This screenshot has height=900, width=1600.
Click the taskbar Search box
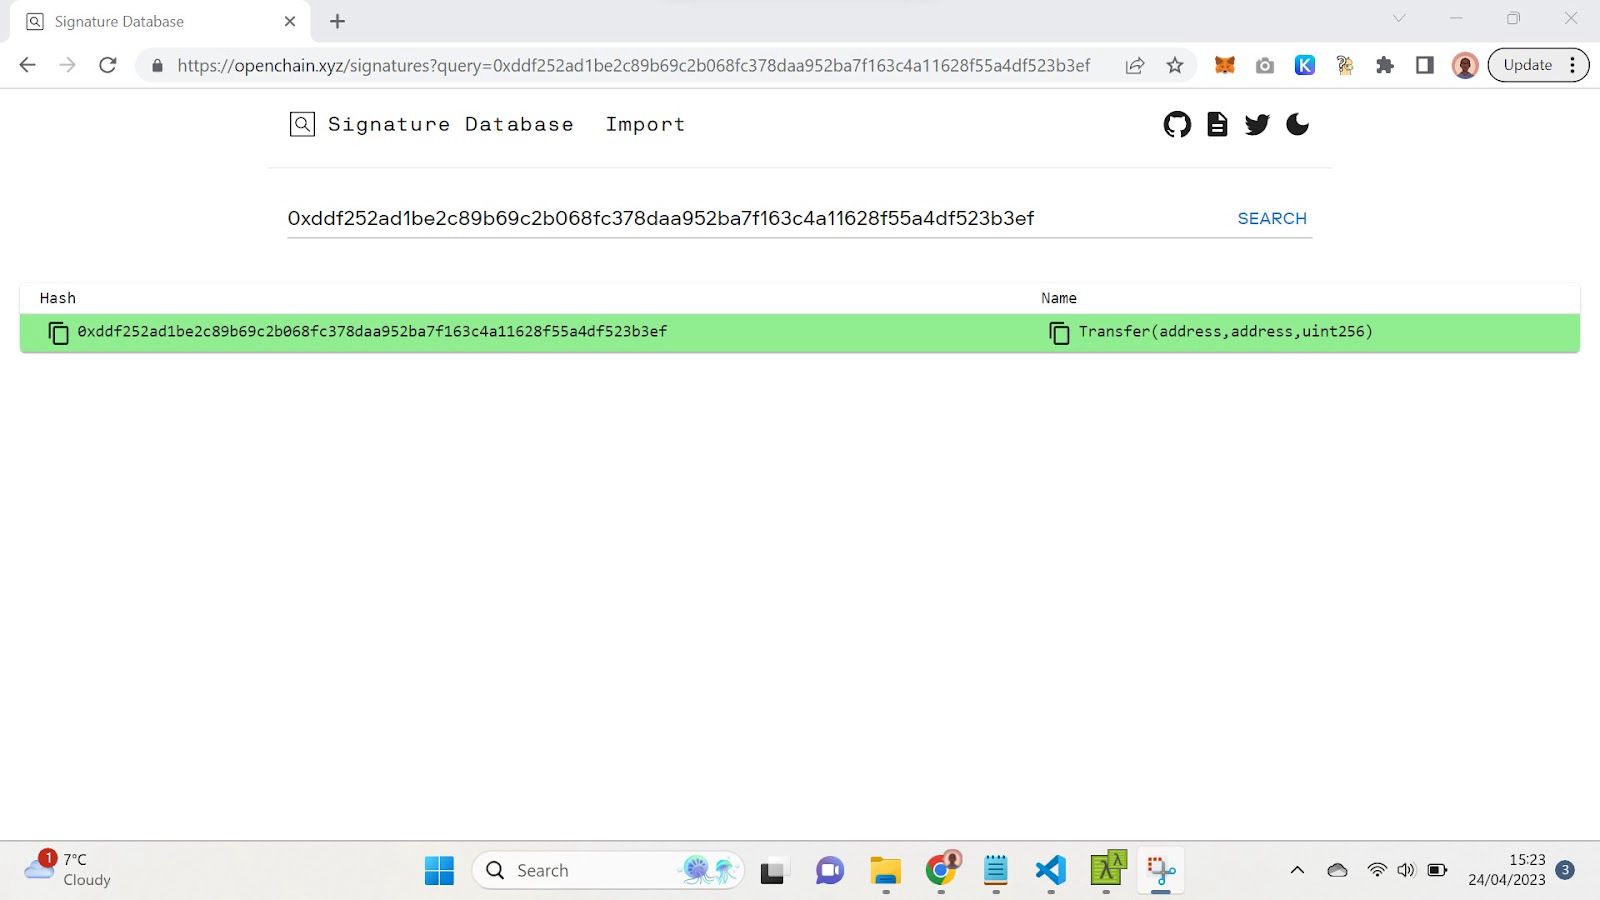click(x=608, y=871)
